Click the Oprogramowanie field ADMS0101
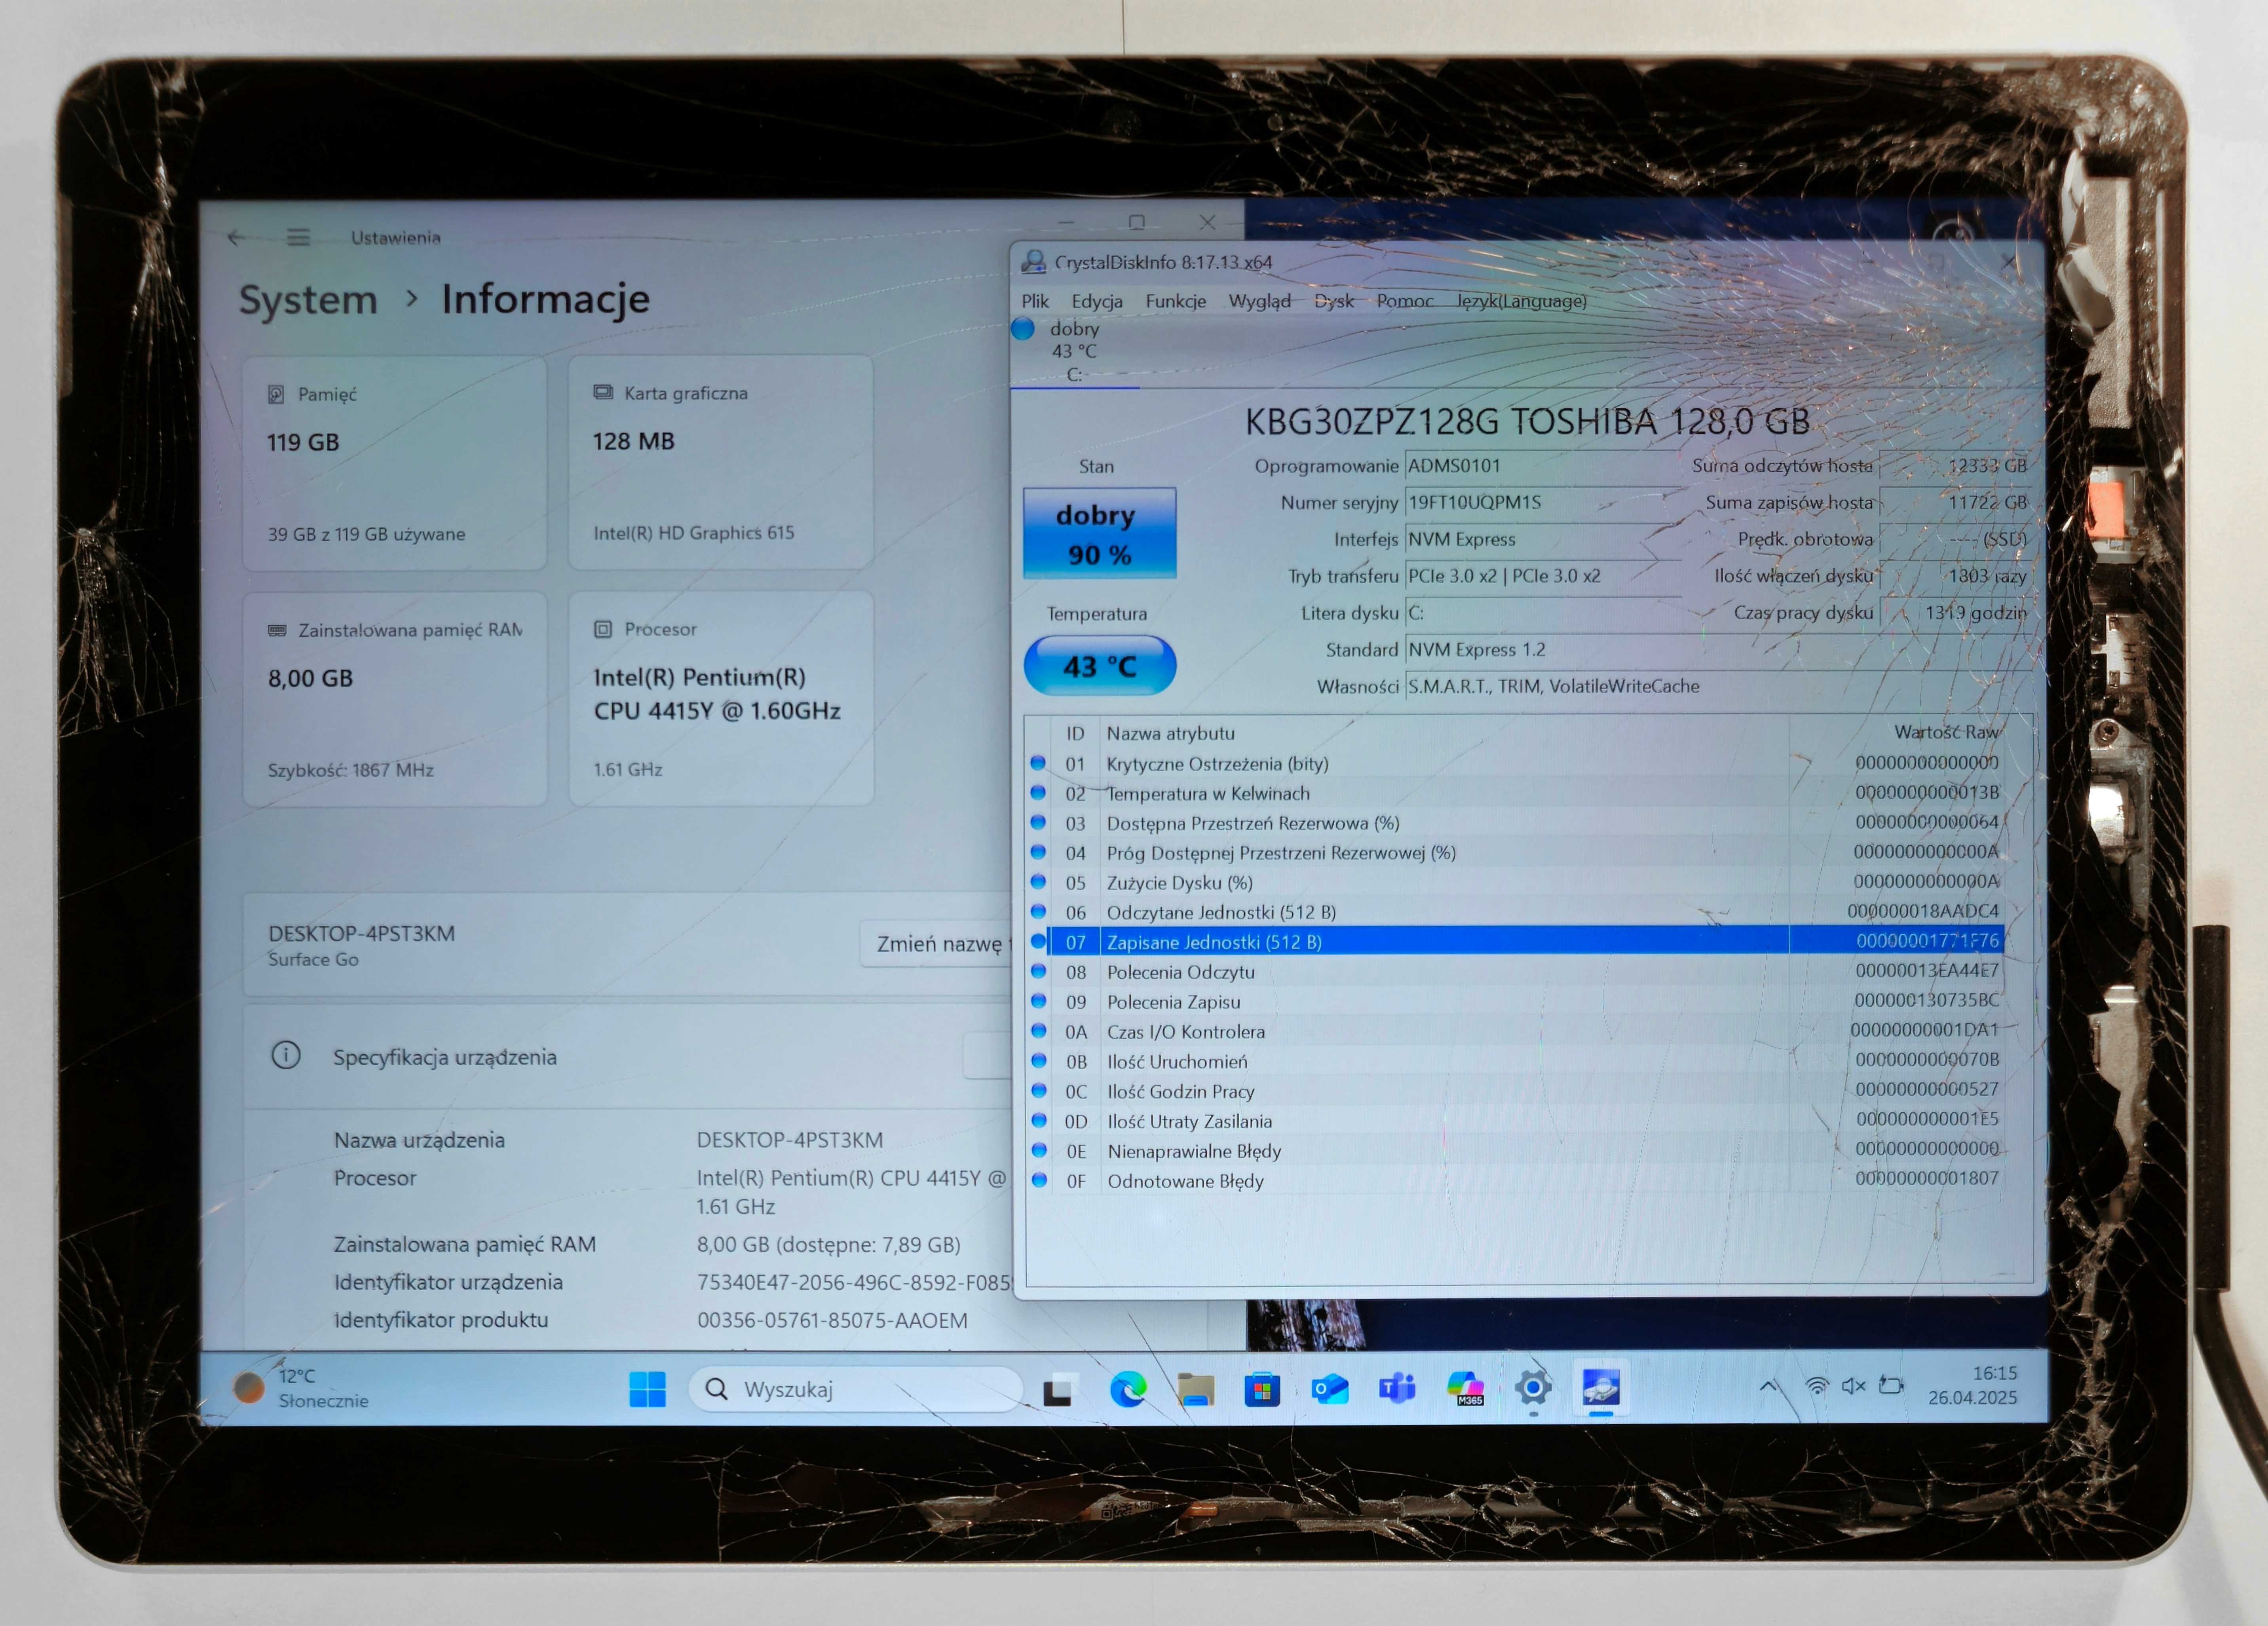This screenshot has height=1626, width=2268. point(1542,466)
